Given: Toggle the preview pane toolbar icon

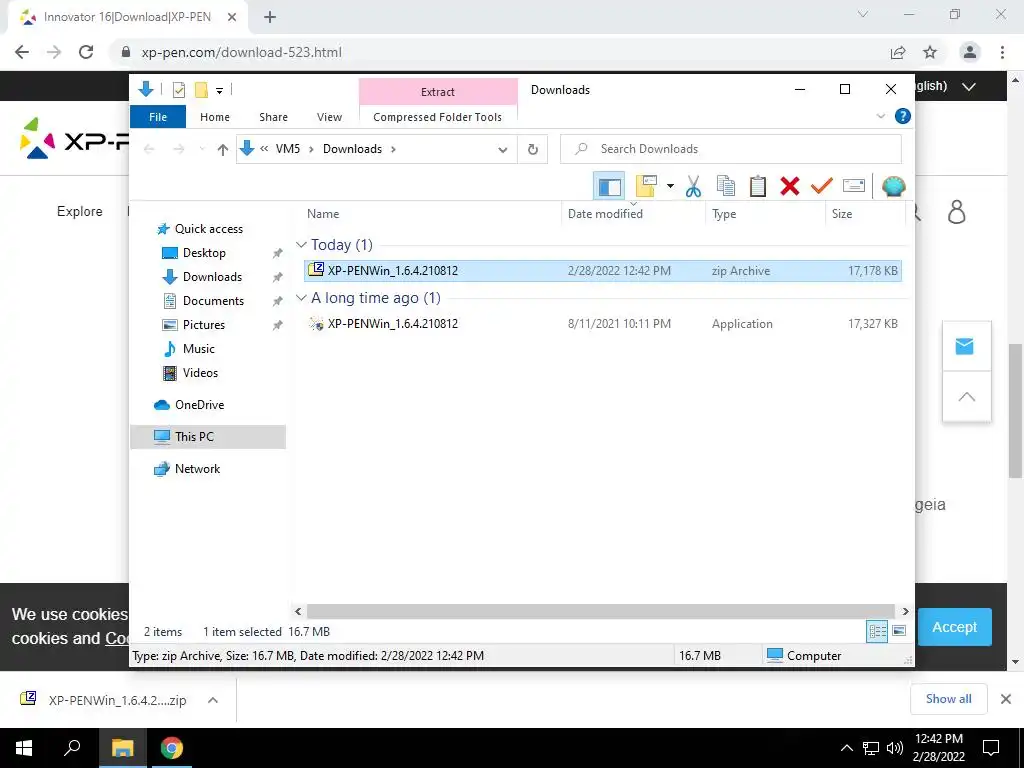Looking at the screenshot, I should (609, 186).
